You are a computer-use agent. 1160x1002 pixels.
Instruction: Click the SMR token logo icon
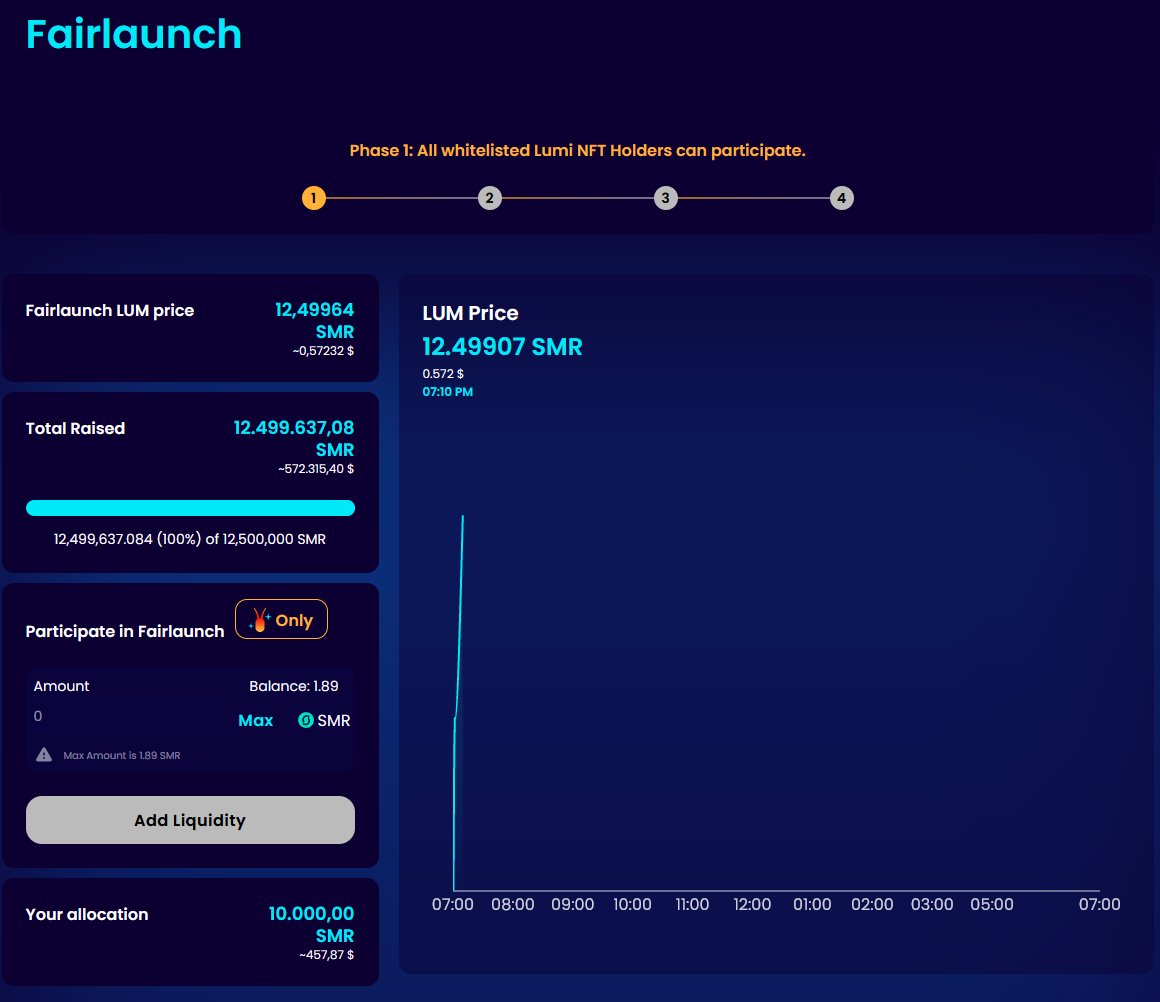coord(306,719)
